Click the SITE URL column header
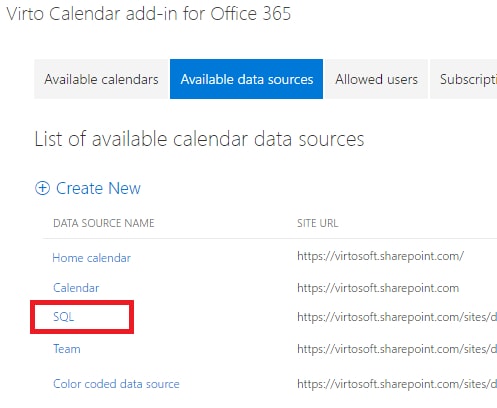The height and width of the screenshot is (408, 497). (318, 223)
